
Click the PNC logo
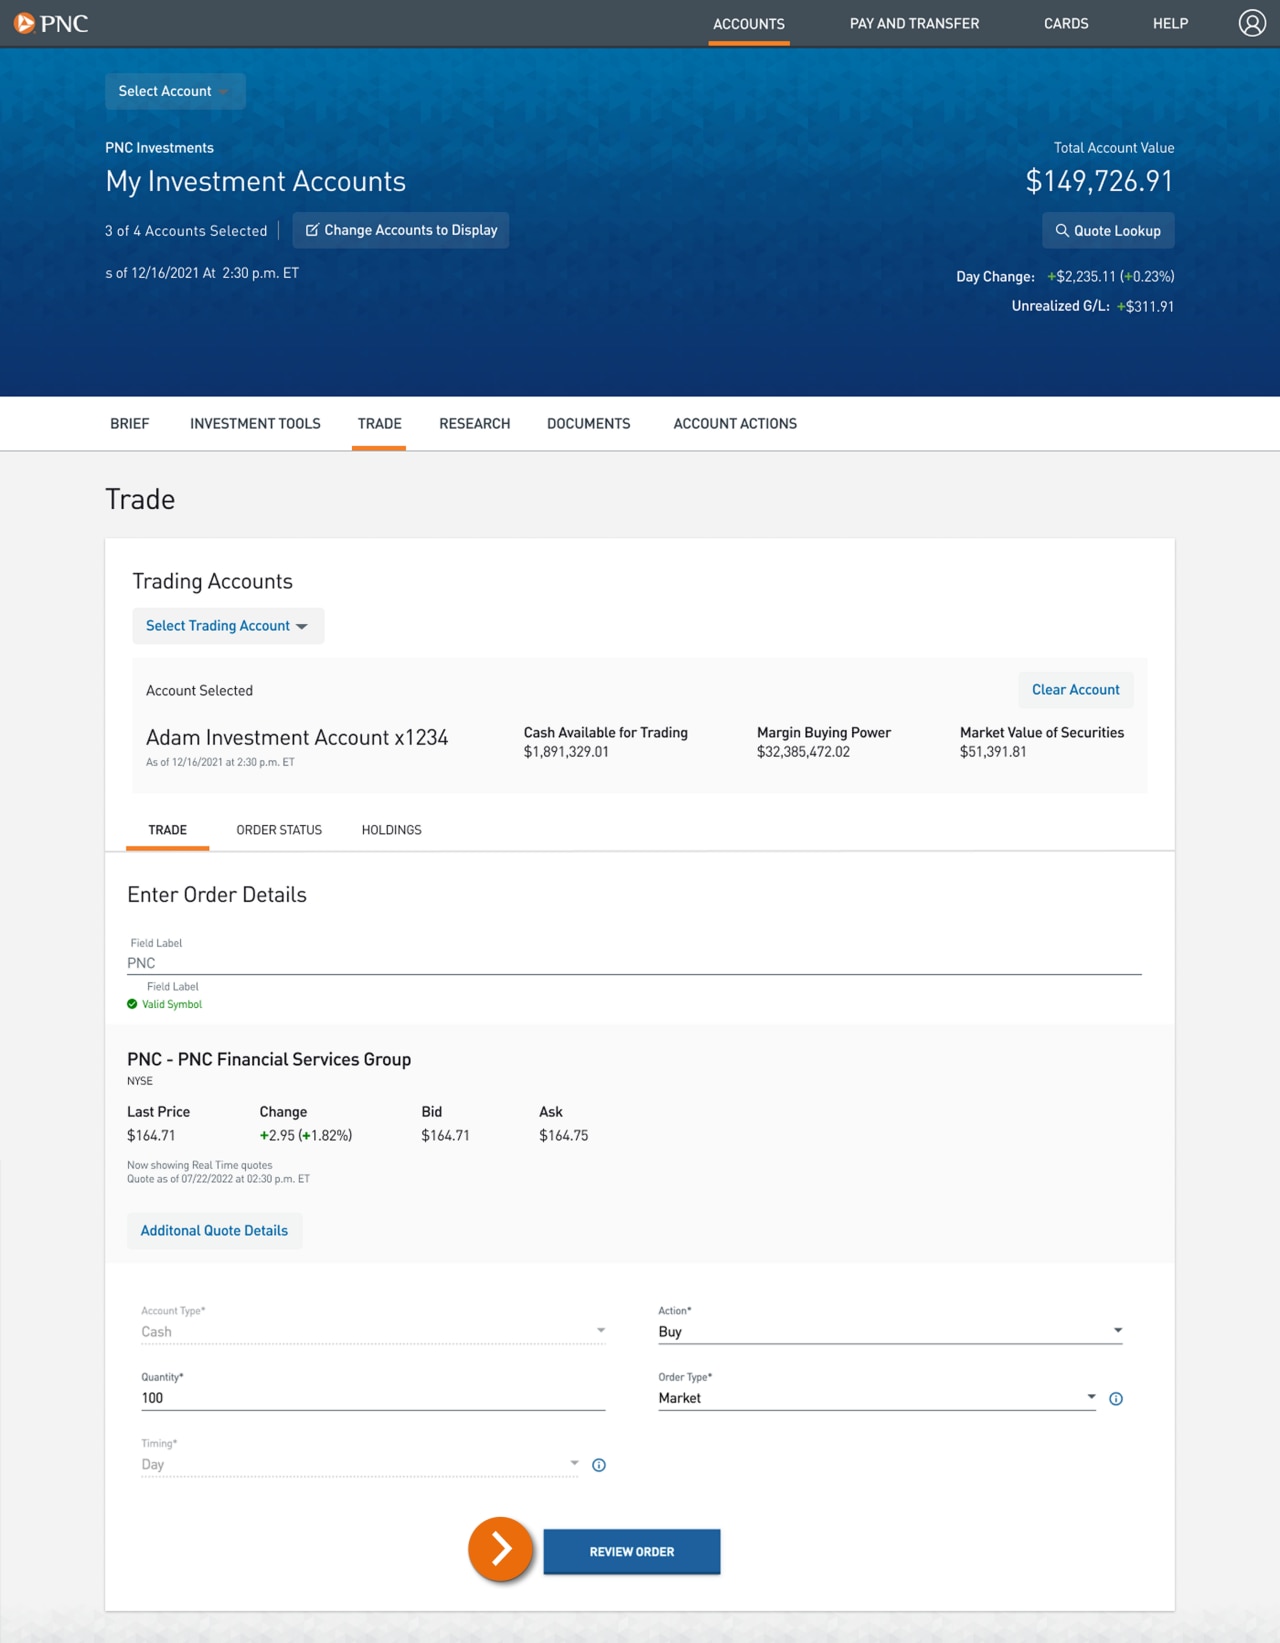[x=51, y=23]
